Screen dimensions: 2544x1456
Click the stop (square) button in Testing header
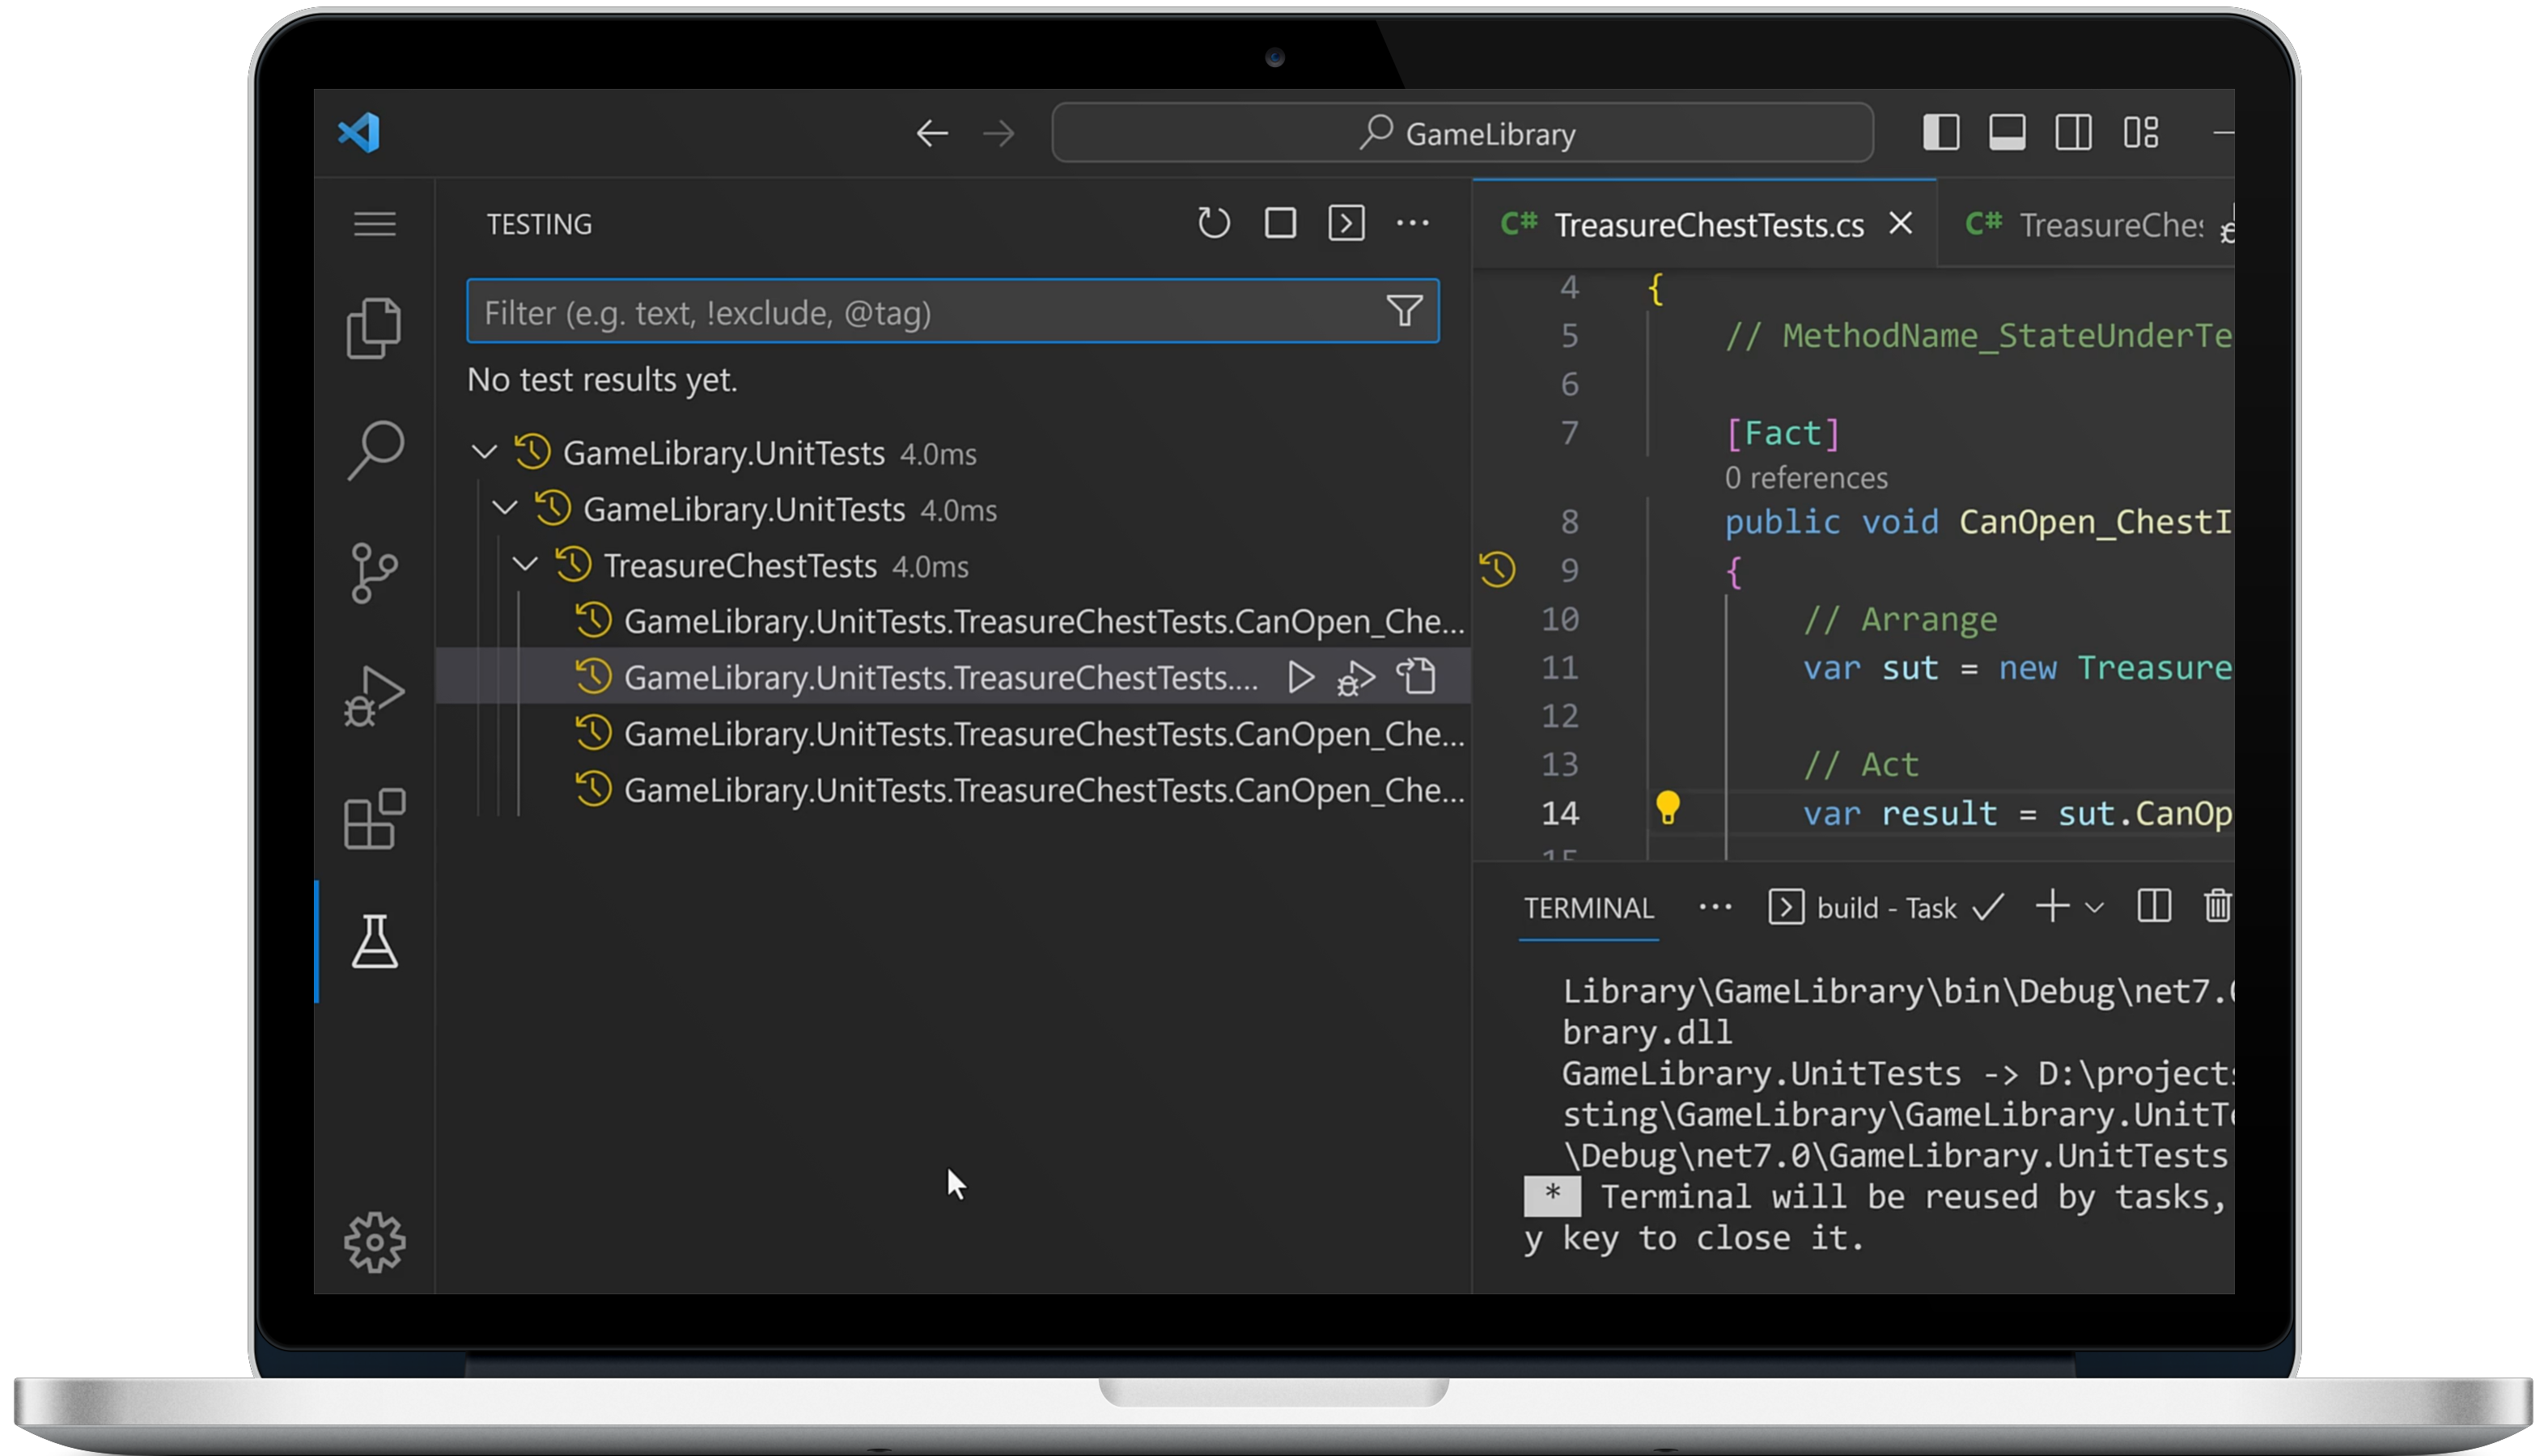click(1281, 223)
